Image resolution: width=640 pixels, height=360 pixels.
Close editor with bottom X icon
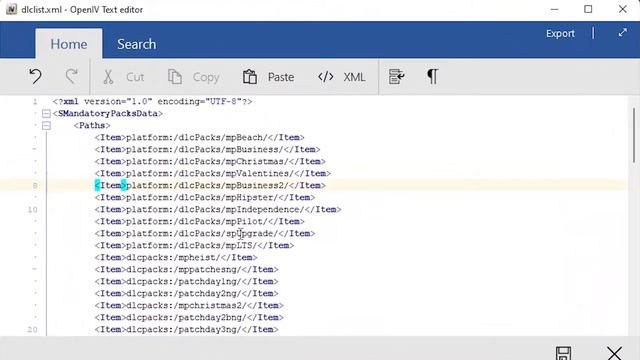pos(614,353)
